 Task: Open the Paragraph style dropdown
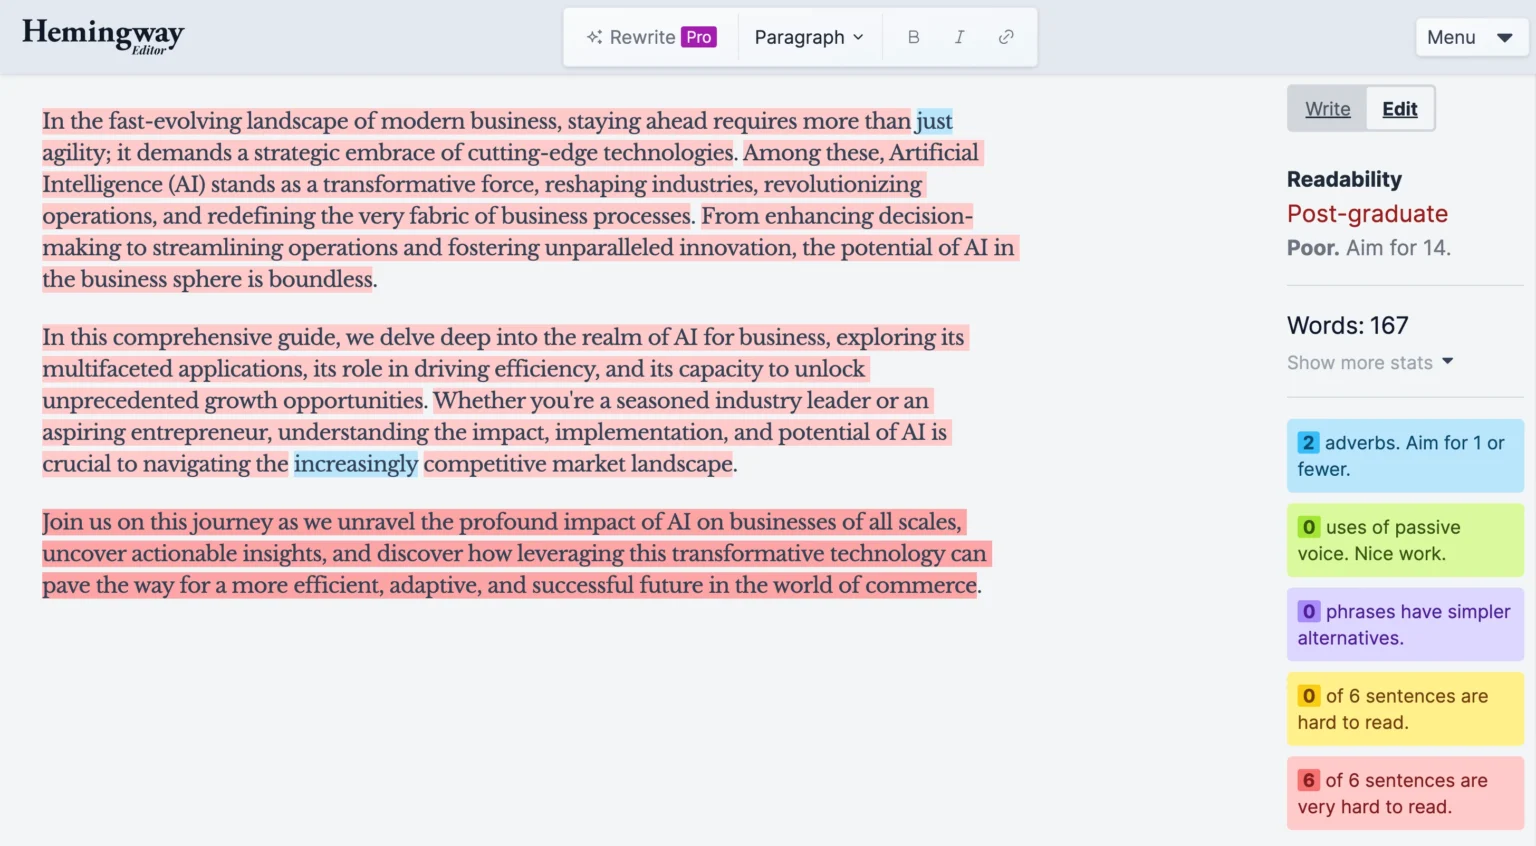point(808,37)
